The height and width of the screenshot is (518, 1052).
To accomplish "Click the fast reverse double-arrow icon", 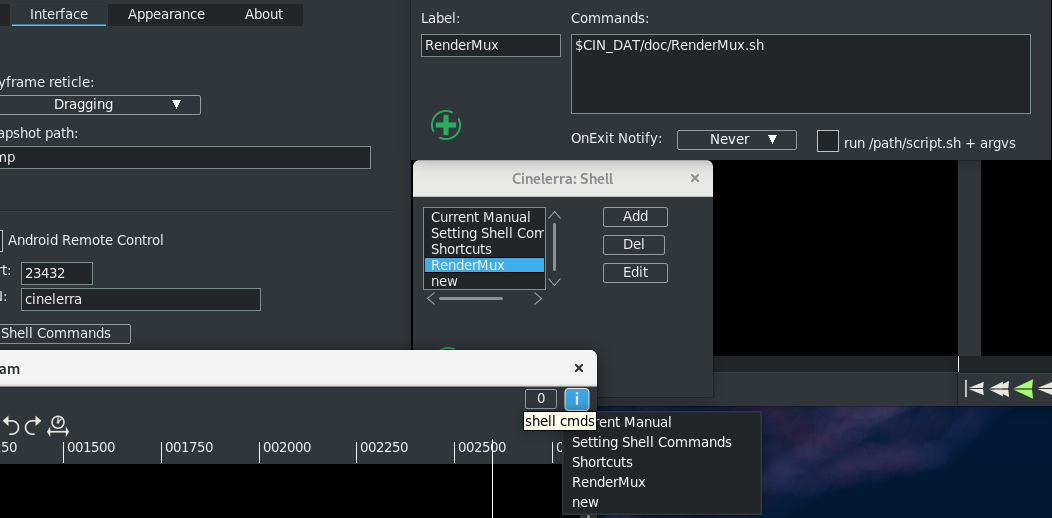I will tap(999, 389).
